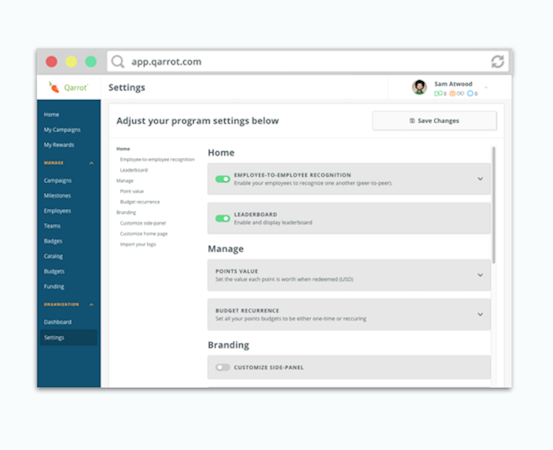Click Sam Atwood's profile avatar
The height and width of the screenshot is (450, 553).
click(x=419, y=87)
